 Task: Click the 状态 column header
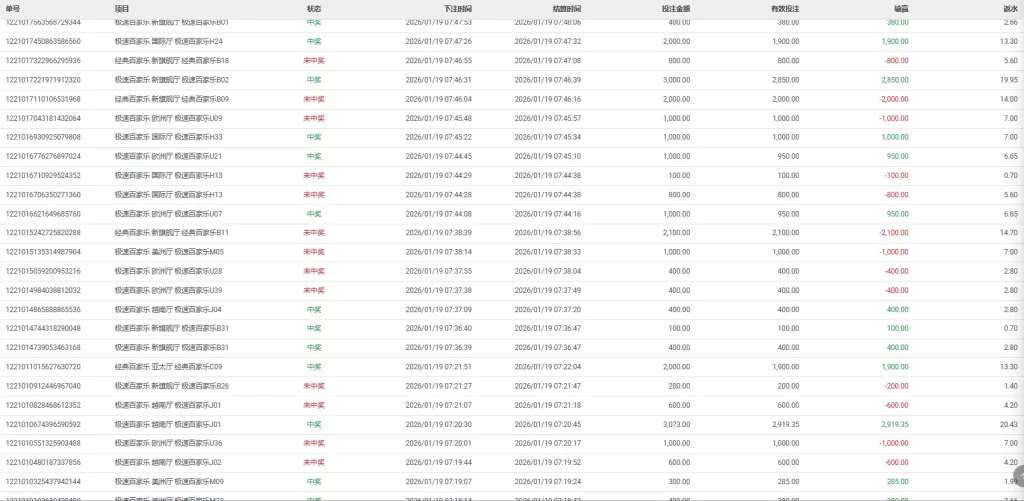pyautogui.click(x=314, y=8)
